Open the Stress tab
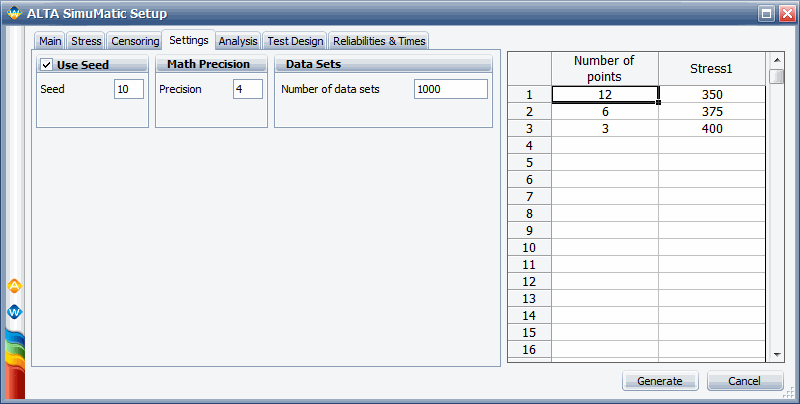800x404 pixels. click(x=86, y=41)
